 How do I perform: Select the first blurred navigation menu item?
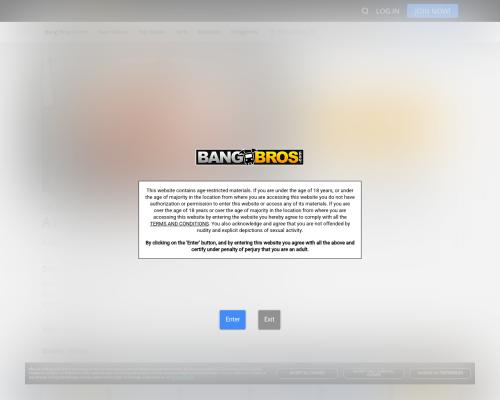tap(66, 32)
